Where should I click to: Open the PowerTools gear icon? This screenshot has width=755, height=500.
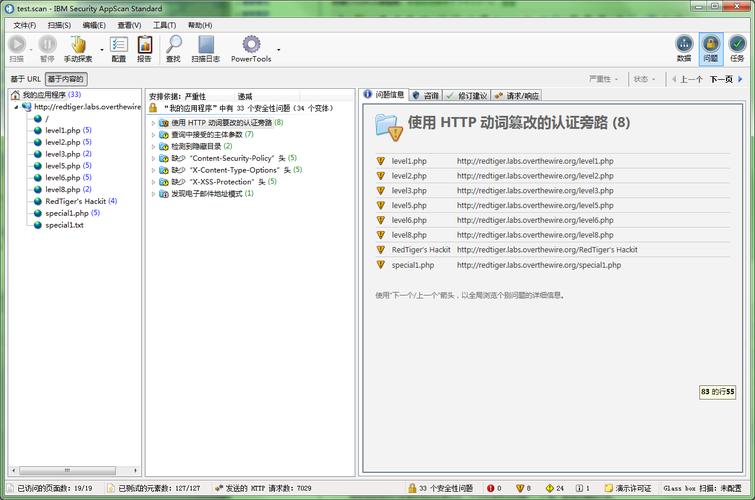coord(251,44)
